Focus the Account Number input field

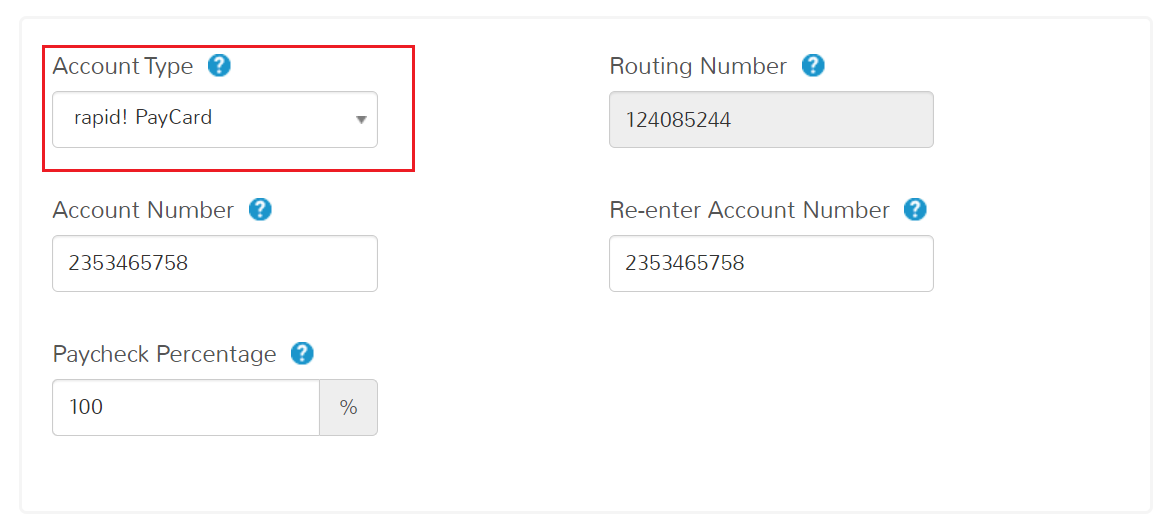(215, 264)
